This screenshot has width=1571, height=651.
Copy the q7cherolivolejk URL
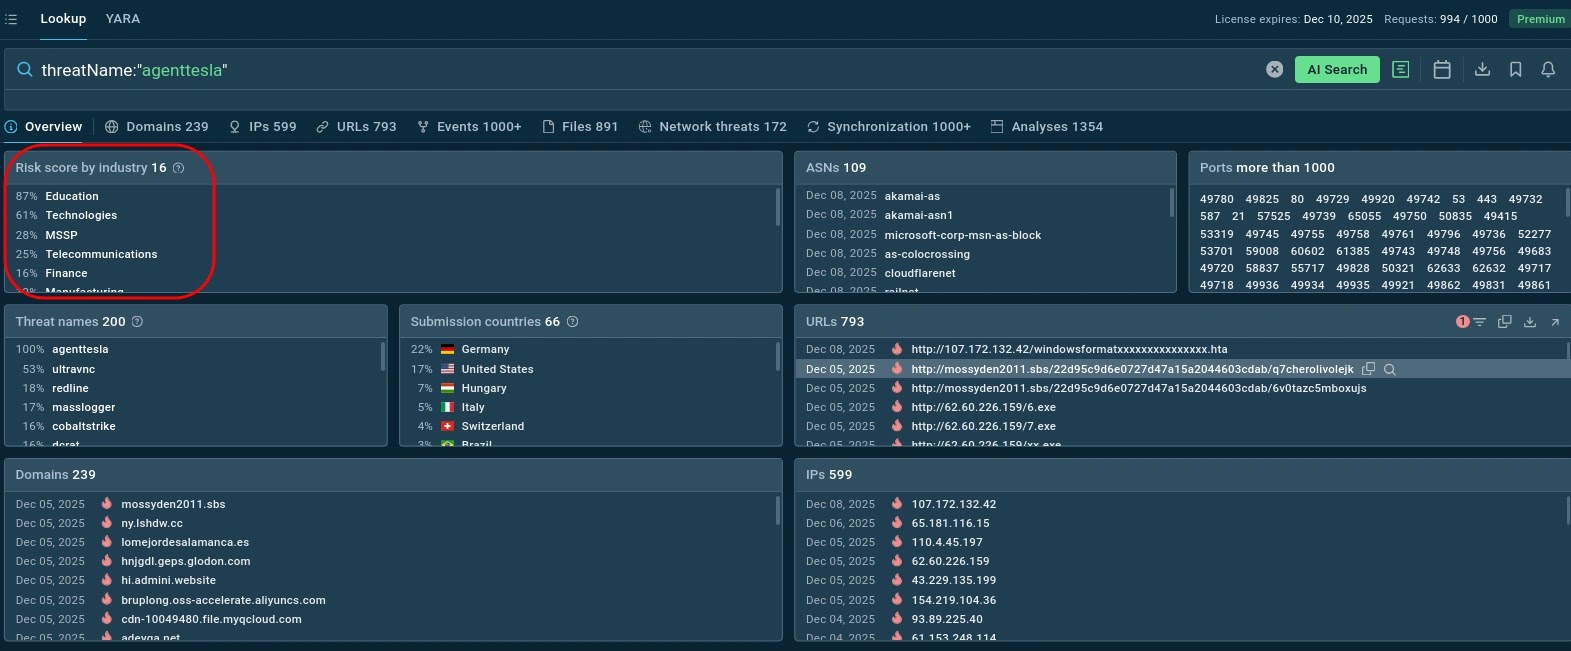click(x=1369, y=369)
